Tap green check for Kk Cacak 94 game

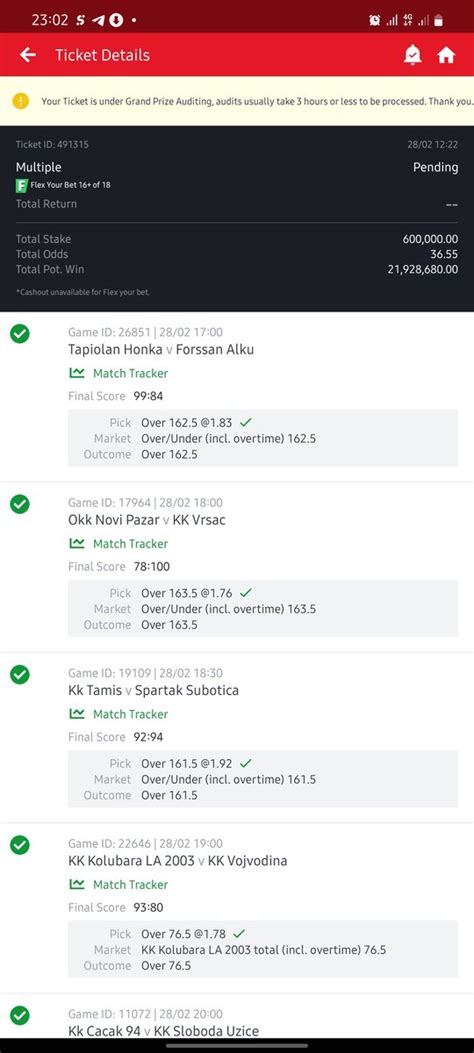point(20,1015)
